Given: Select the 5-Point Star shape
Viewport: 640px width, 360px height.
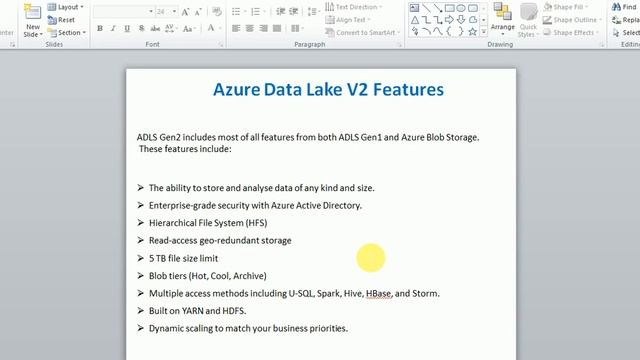Looking at the screenshot, I should click(x=473, y=31).
